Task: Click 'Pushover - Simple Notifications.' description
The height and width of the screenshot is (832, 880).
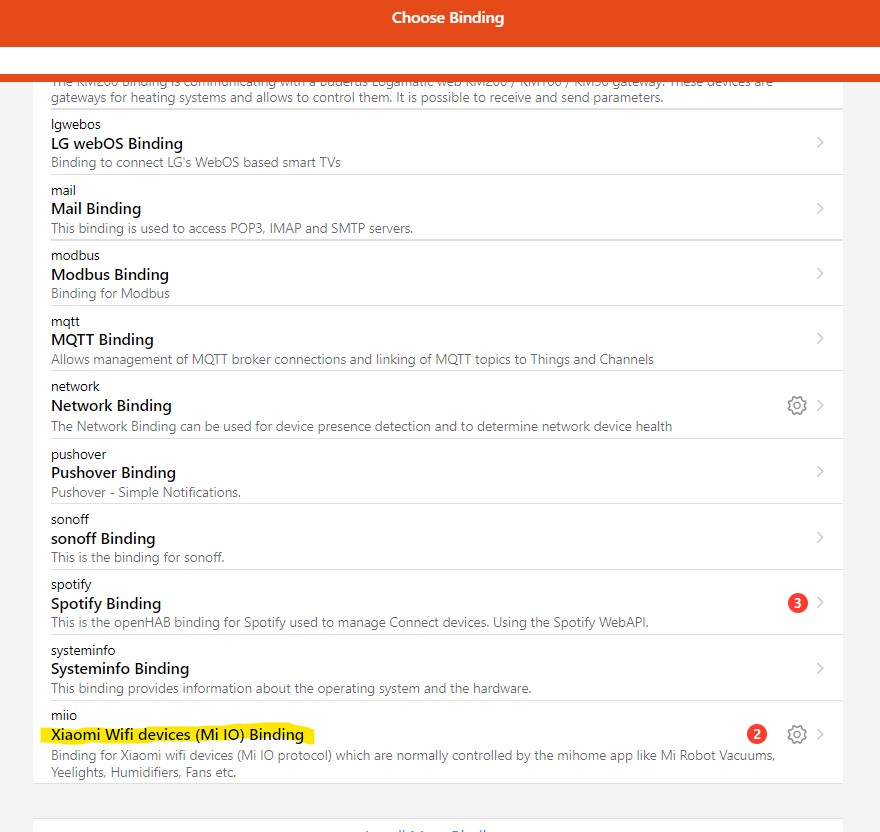Action: coord(146,492)
